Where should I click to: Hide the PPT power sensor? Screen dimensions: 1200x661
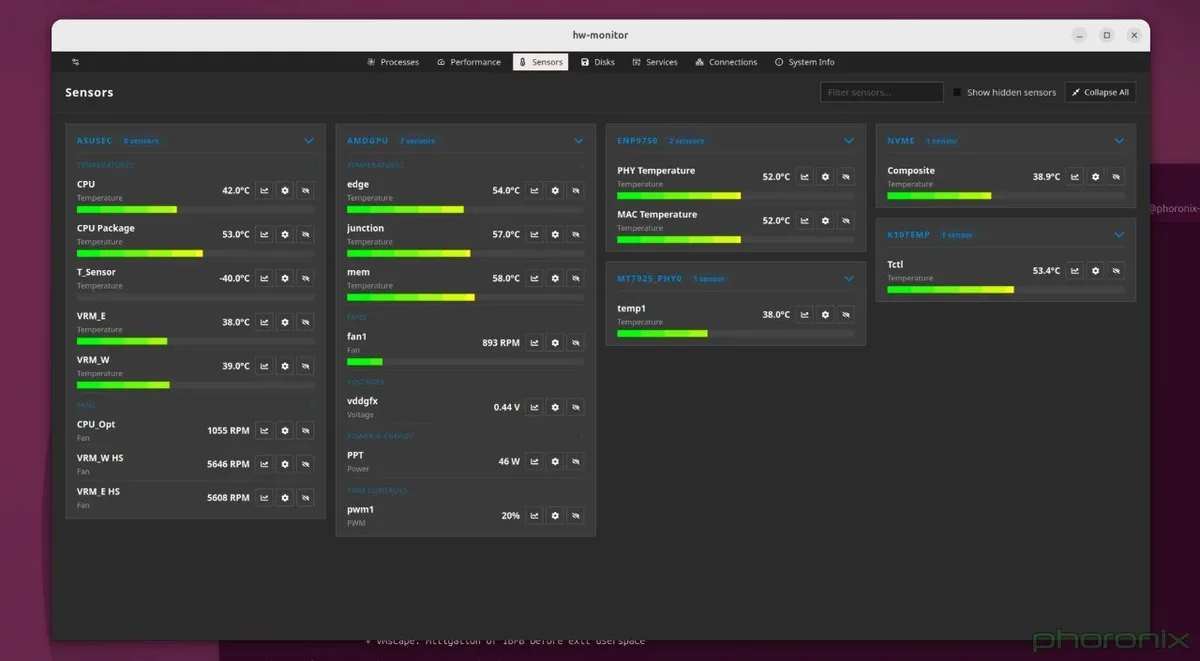click(576, 461)
